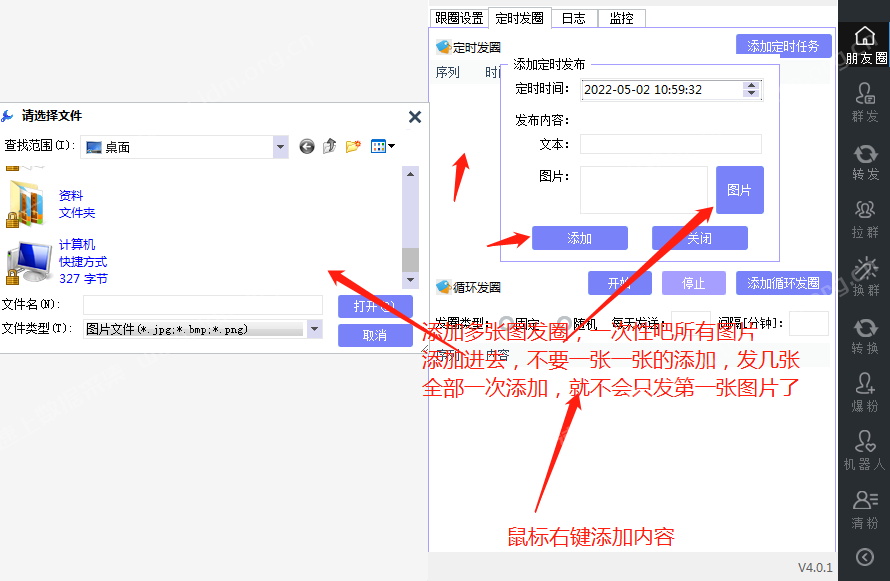The height and width of the screenshot is (581, 890).
Task: Click the 计算机 快捷方式 item label
Action: coord(83,262)
